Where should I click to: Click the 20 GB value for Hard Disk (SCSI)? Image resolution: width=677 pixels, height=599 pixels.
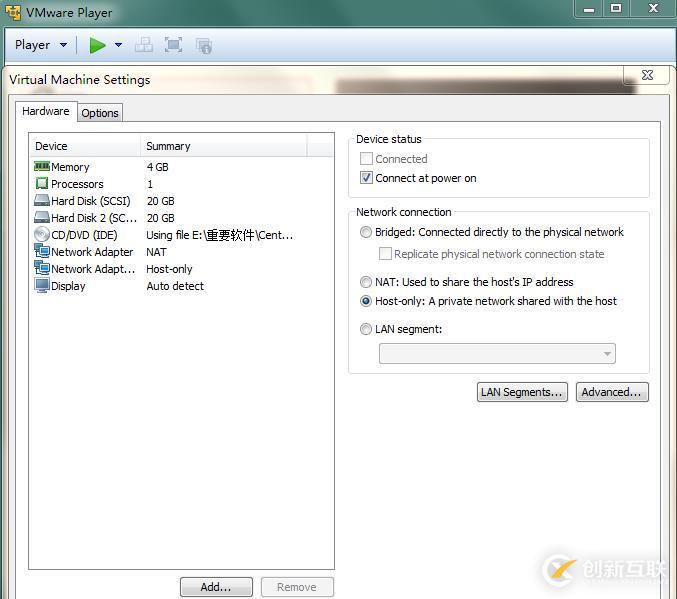pyautogui.click(x=161, y=201)
